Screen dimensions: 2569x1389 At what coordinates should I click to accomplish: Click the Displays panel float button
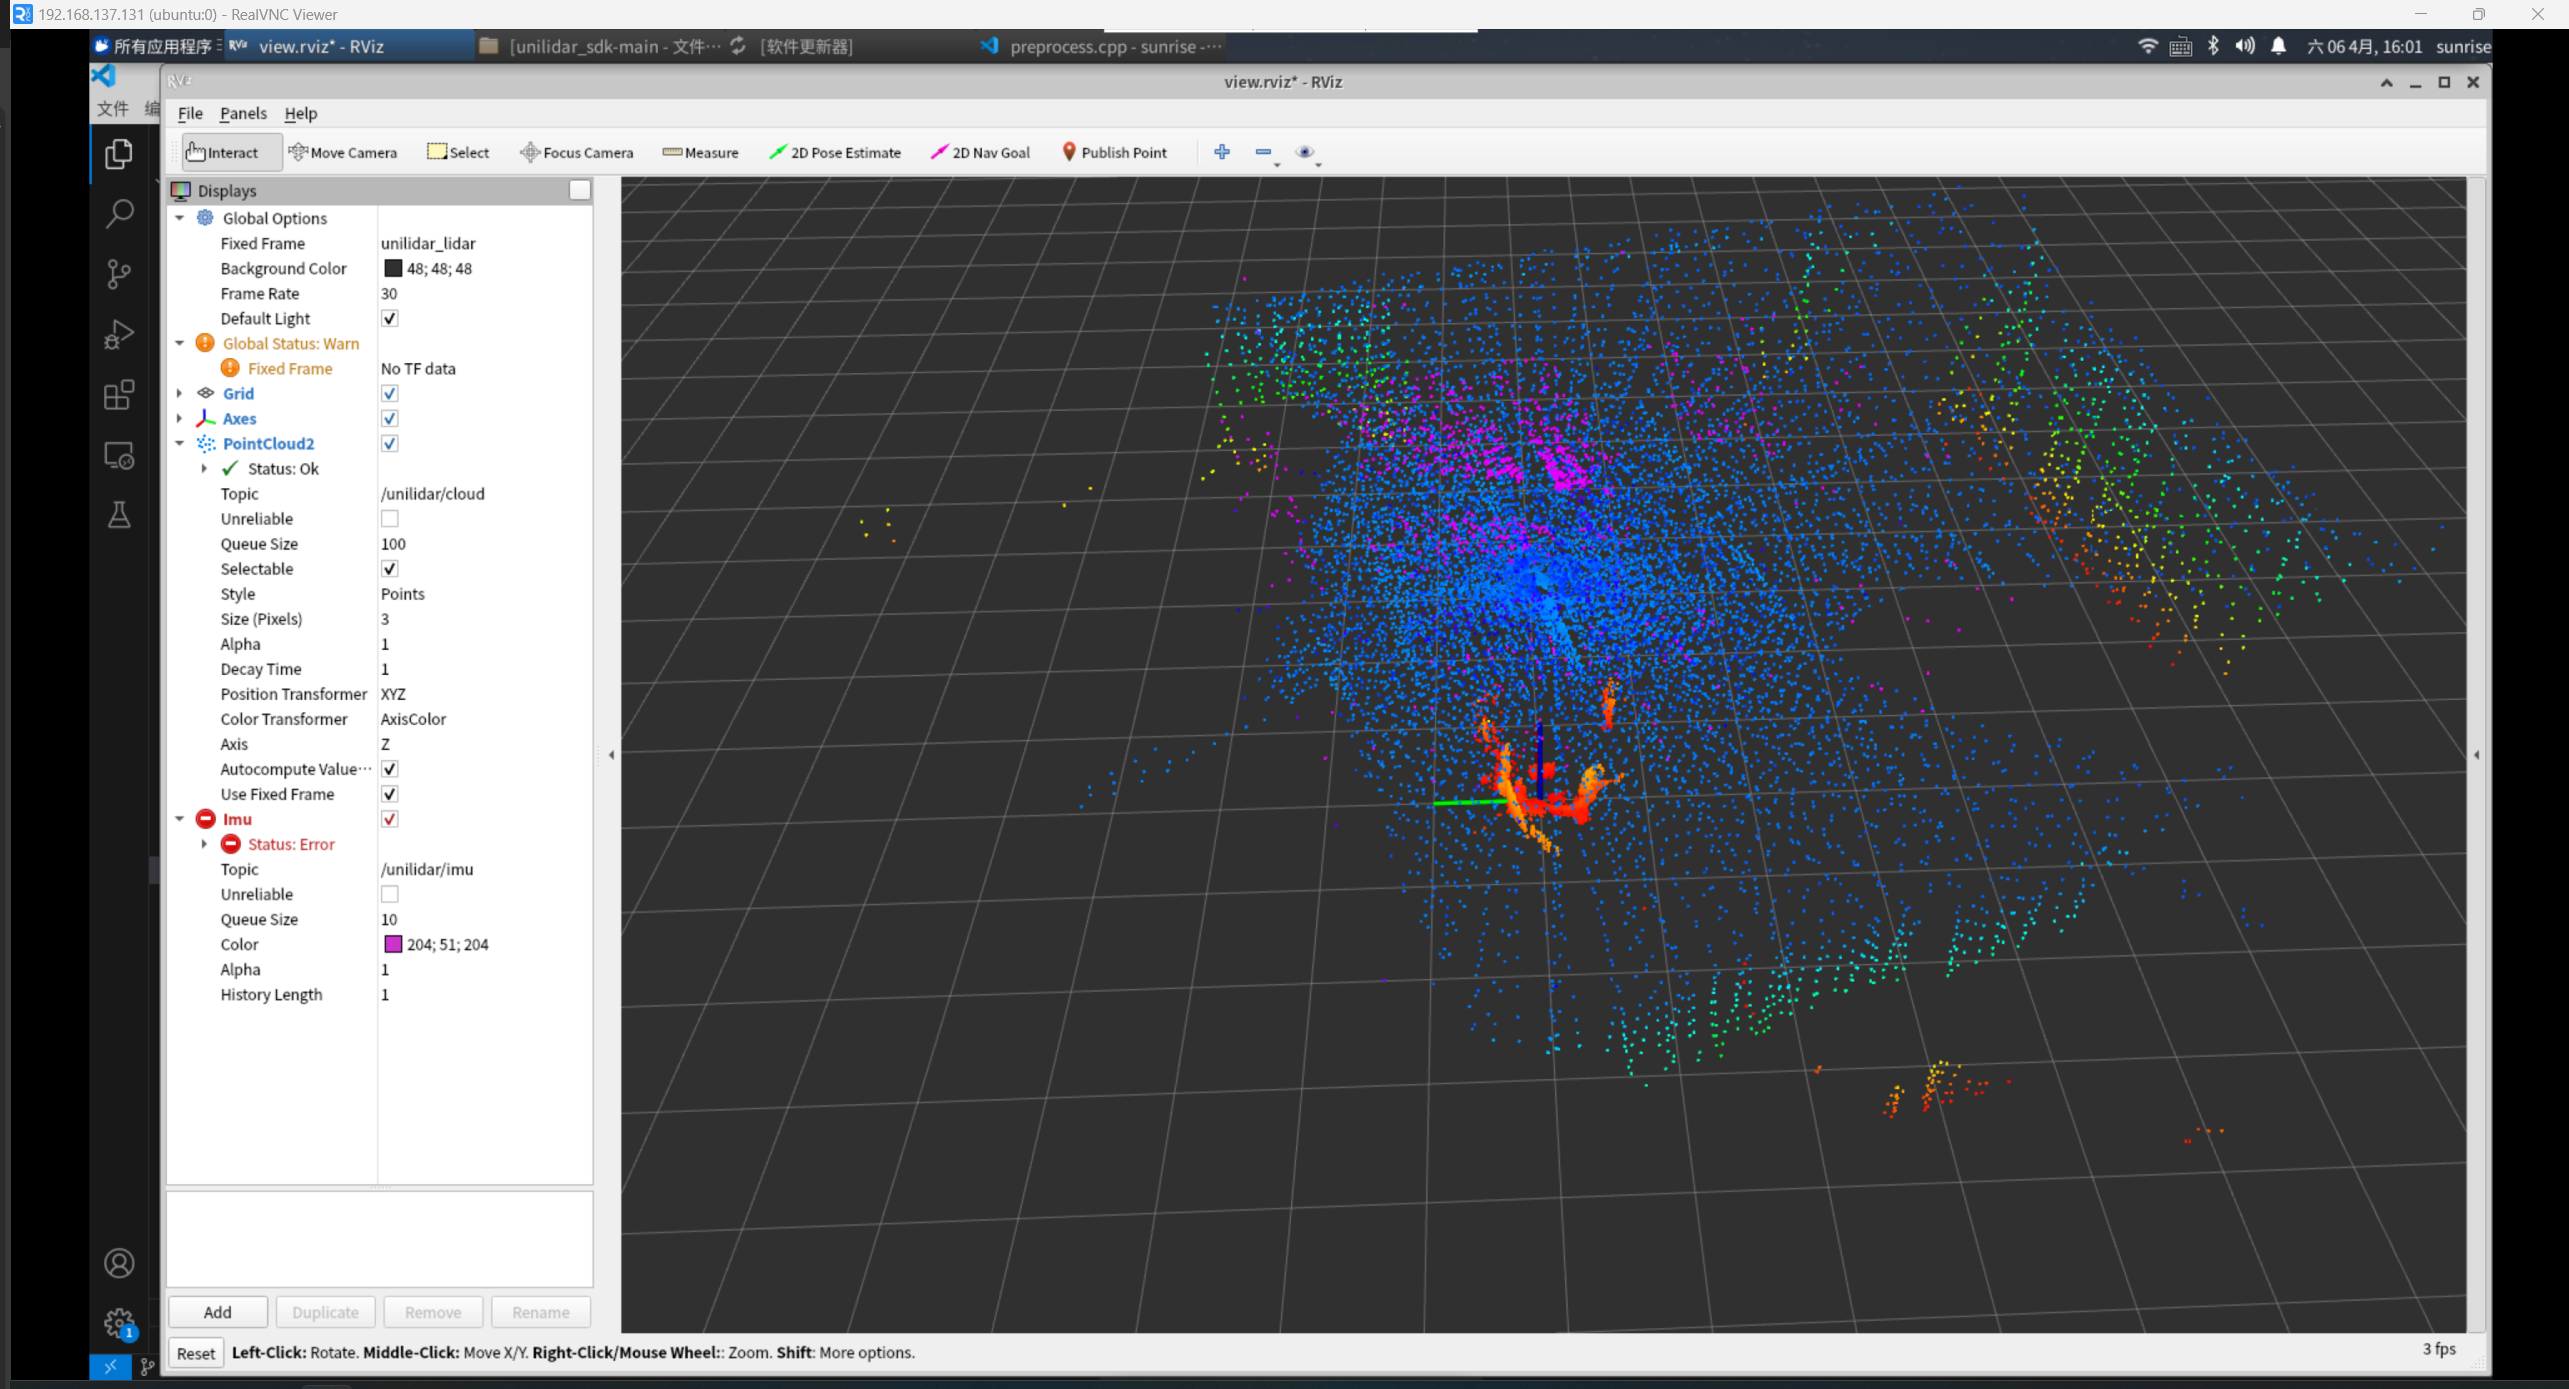(579, 190)
